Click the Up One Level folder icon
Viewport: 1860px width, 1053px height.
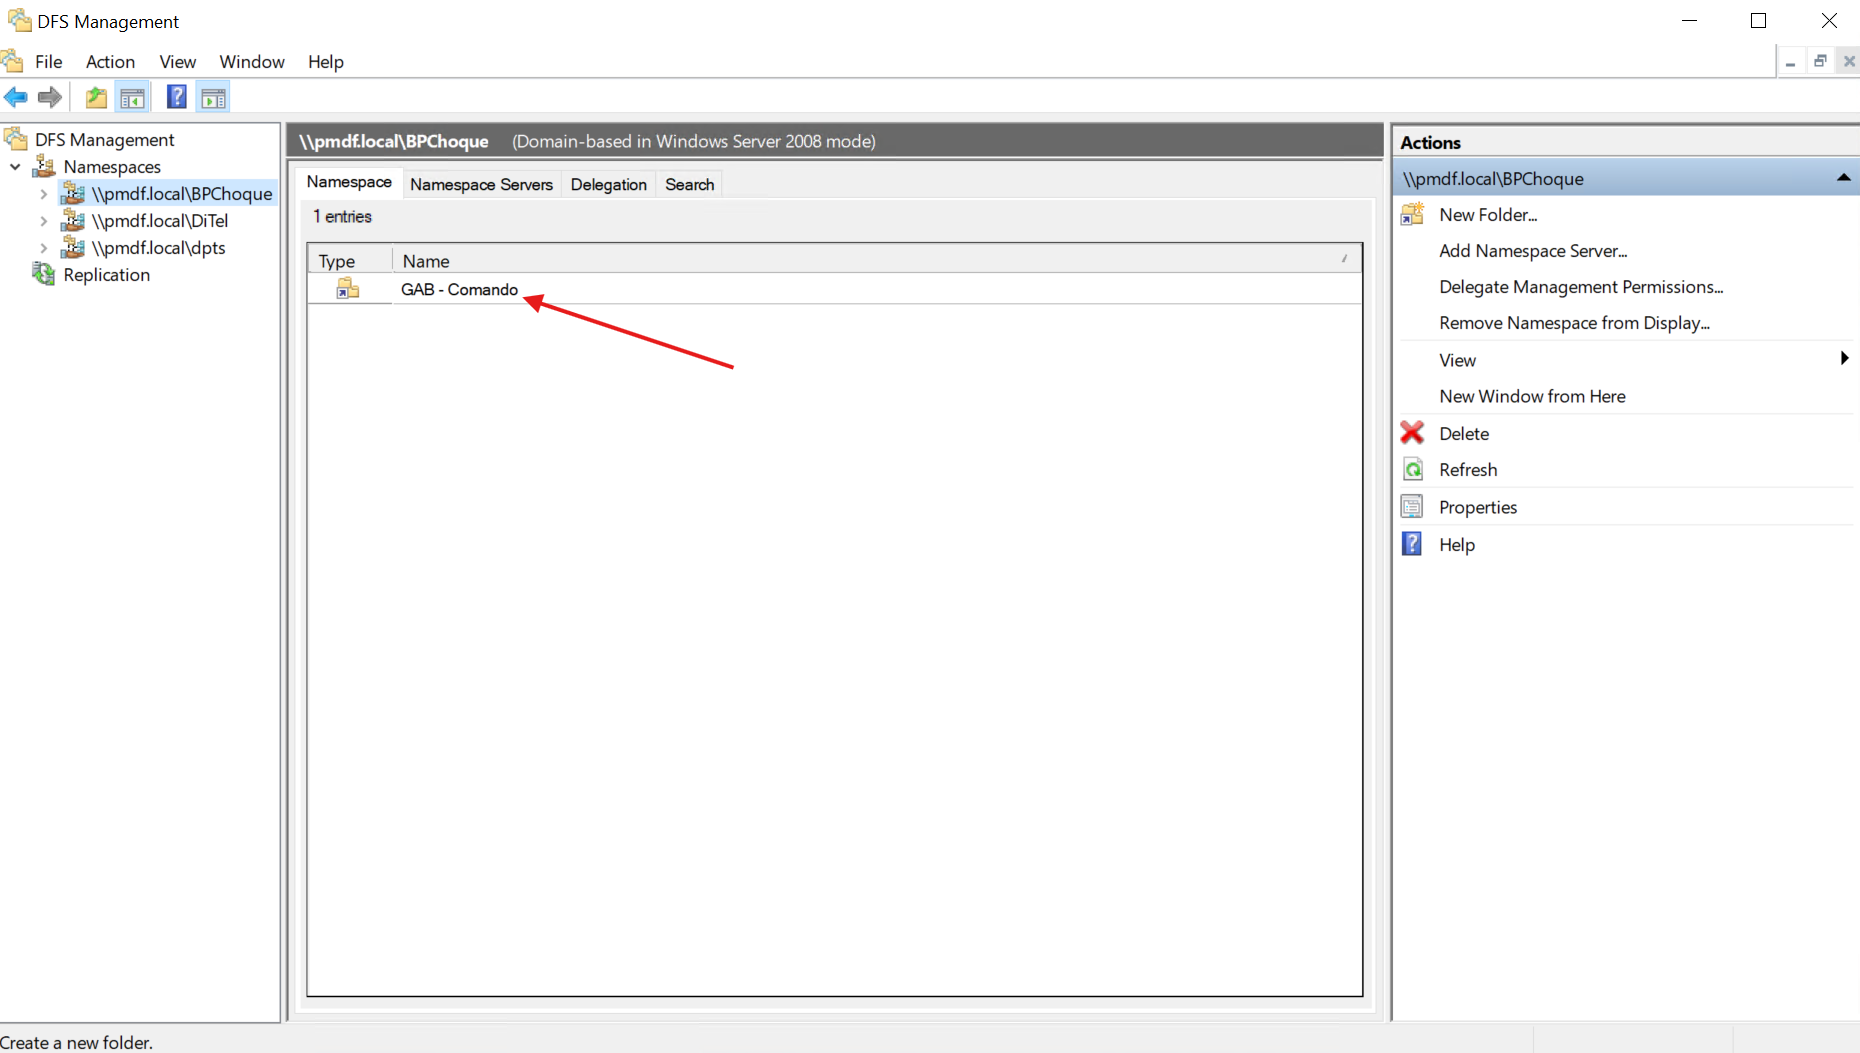pos(96,97)
